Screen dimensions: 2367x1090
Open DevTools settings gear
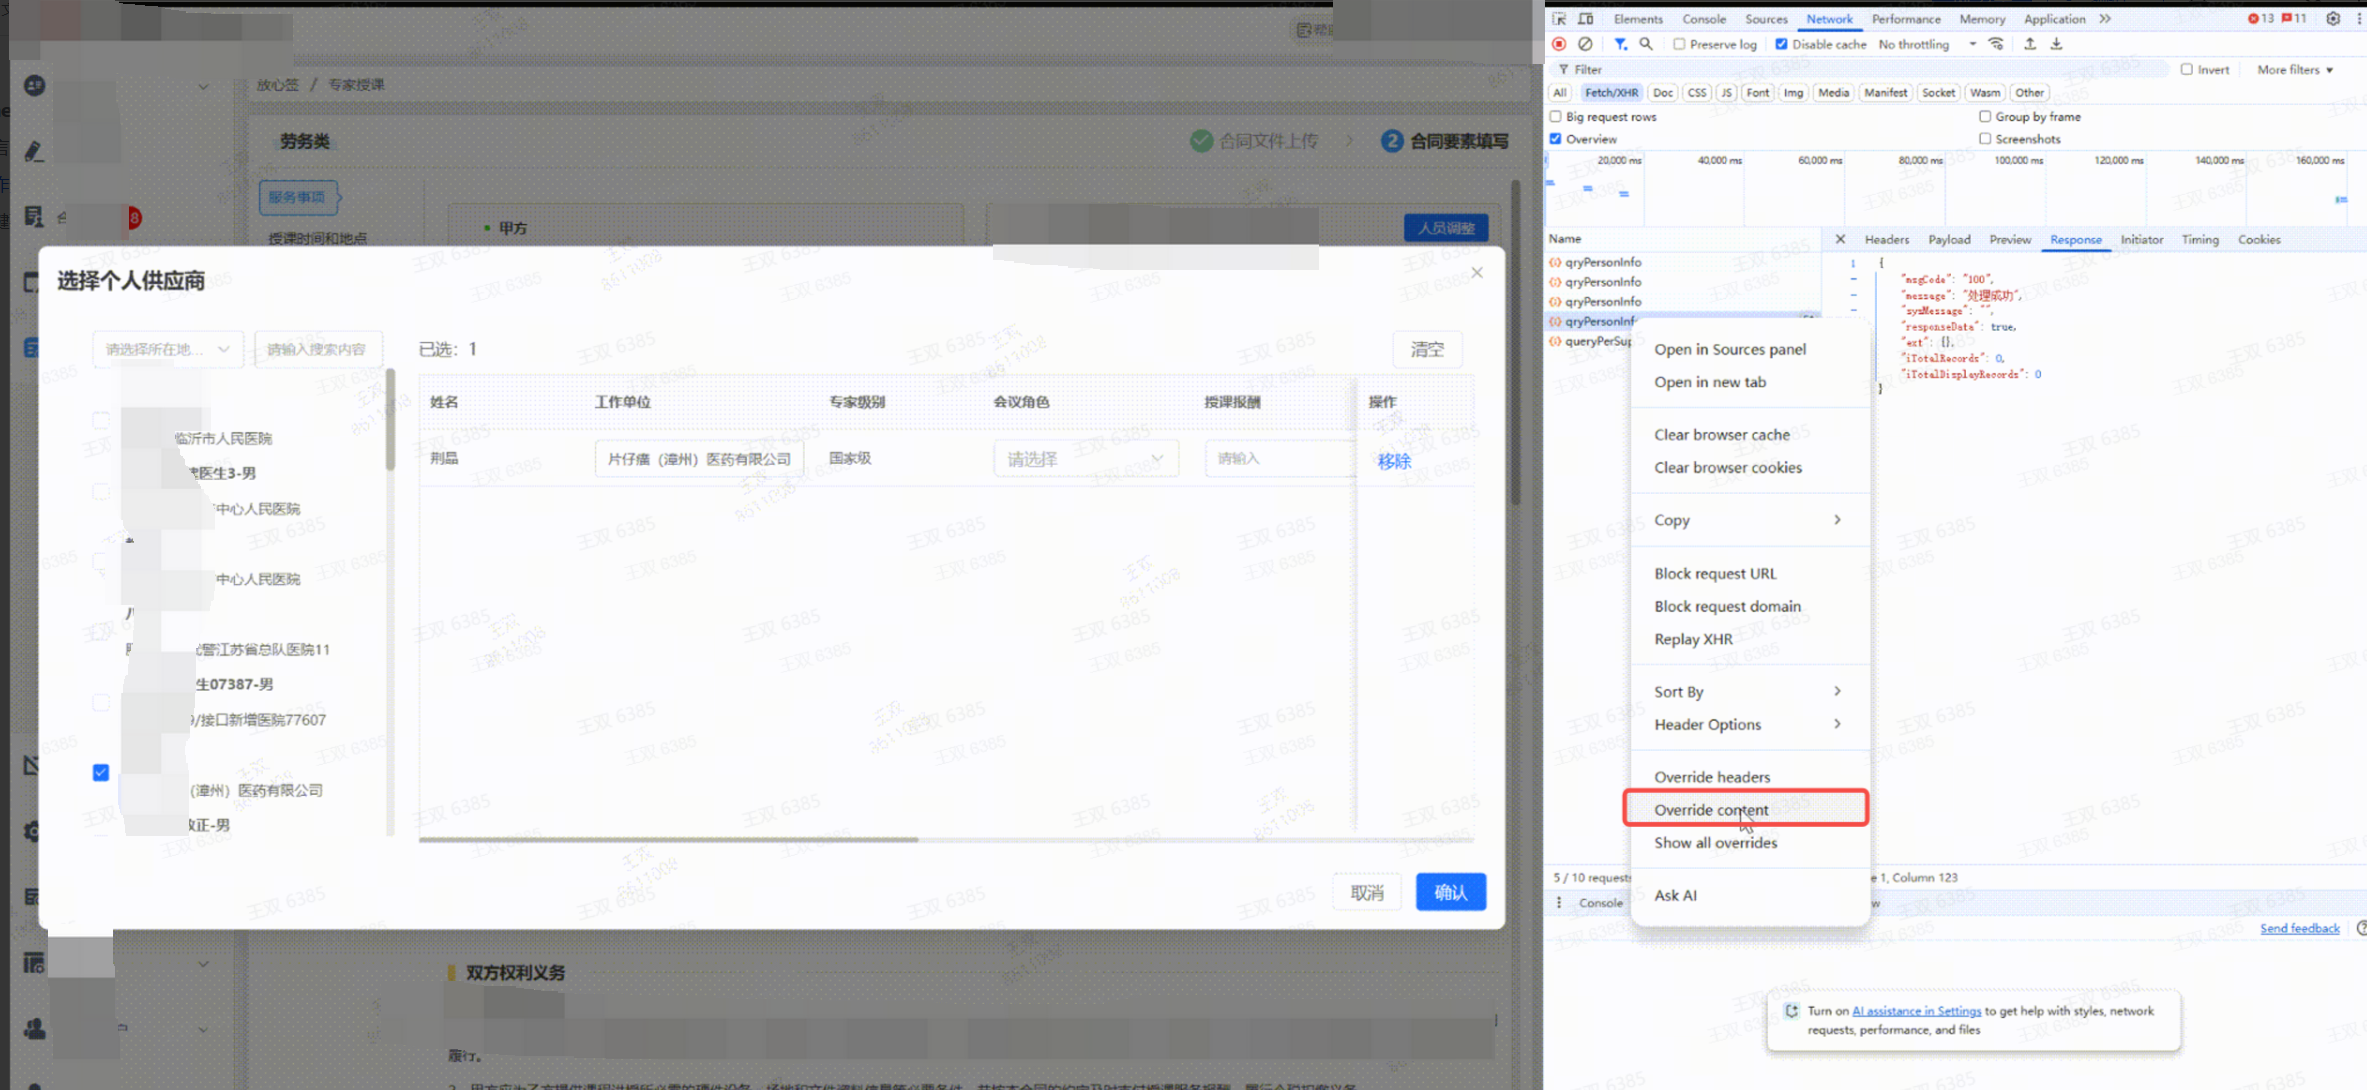coord(2333,18)
